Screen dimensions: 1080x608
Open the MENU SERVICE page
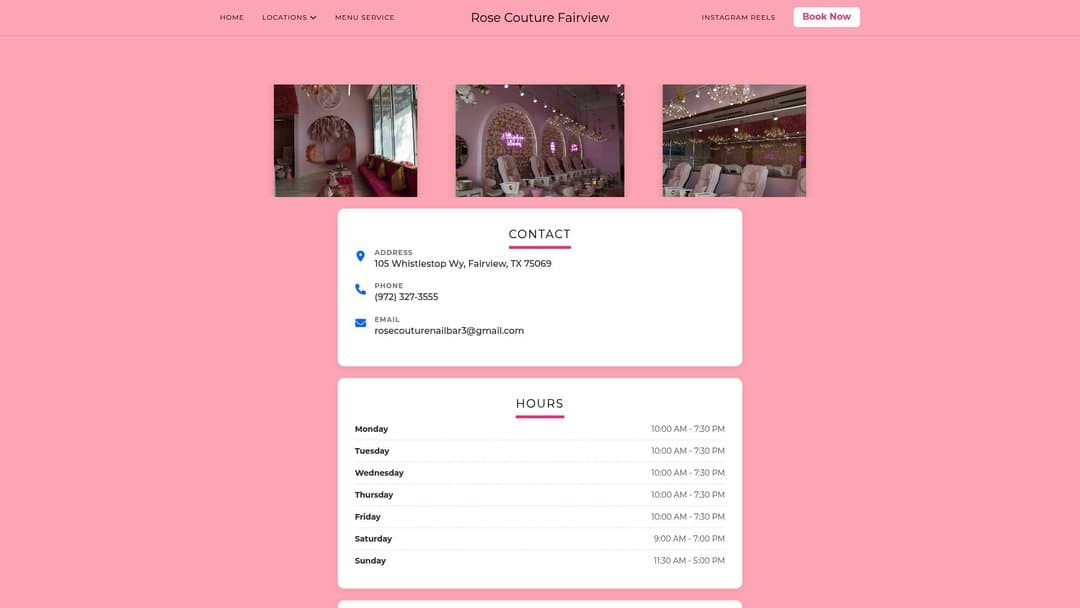point(364,17)
